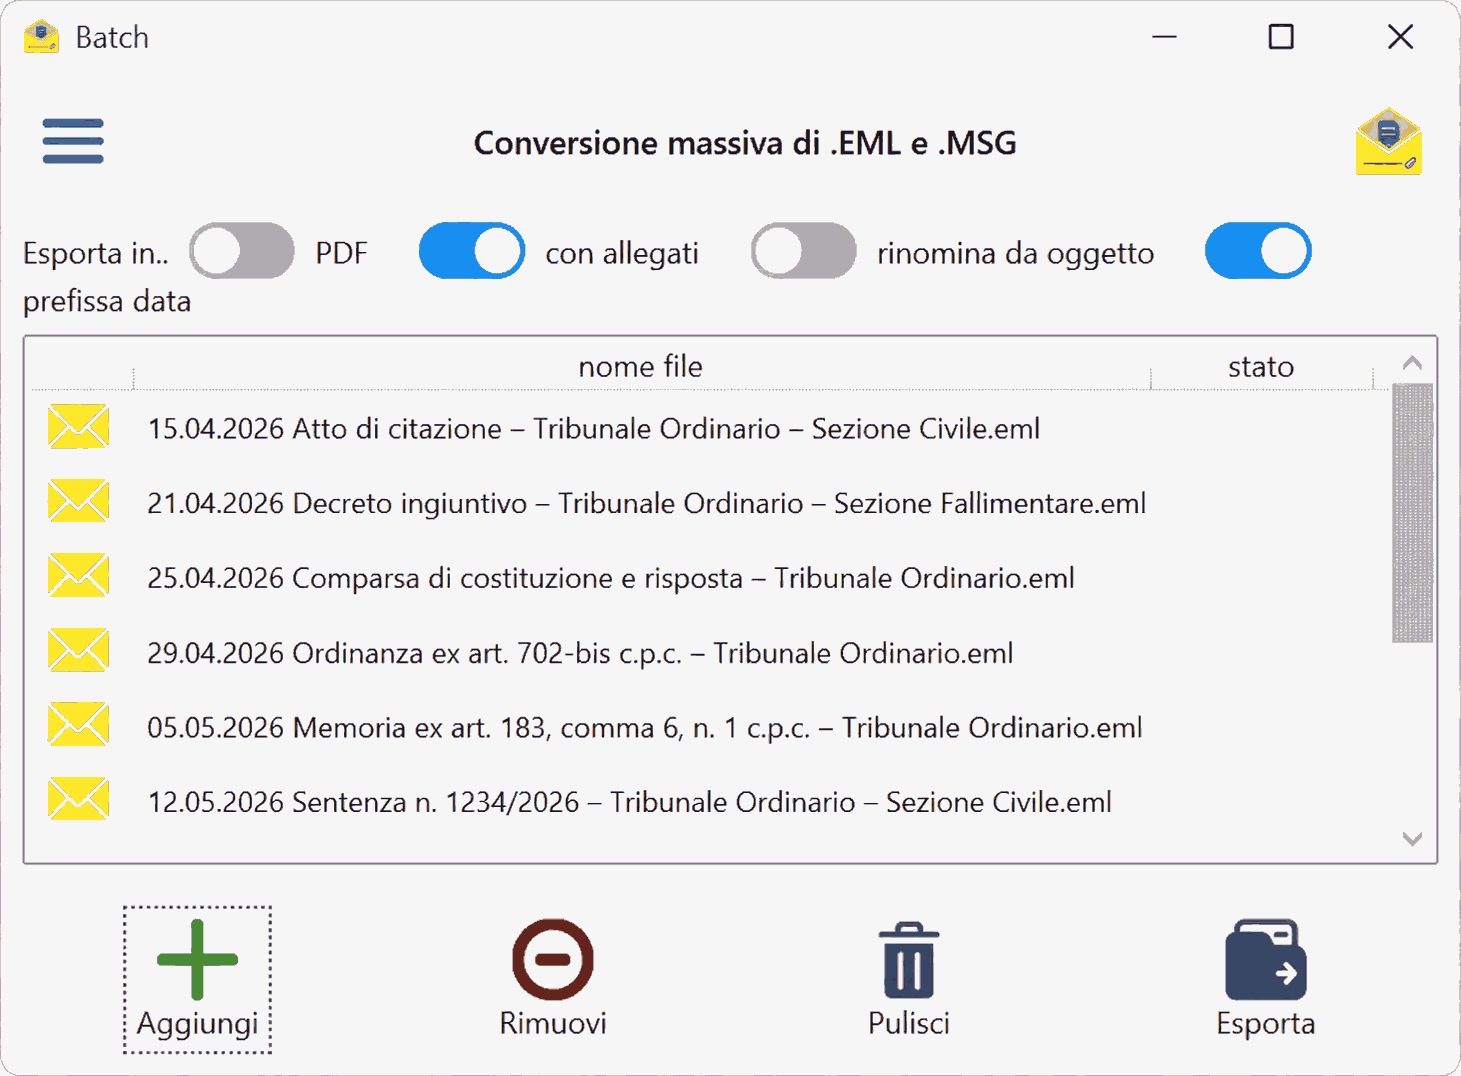Click envelope icon of Atto di citazione
The height and width of the screenshot is (1076, 1461).
pyautogui.click(x=78, y=427)
